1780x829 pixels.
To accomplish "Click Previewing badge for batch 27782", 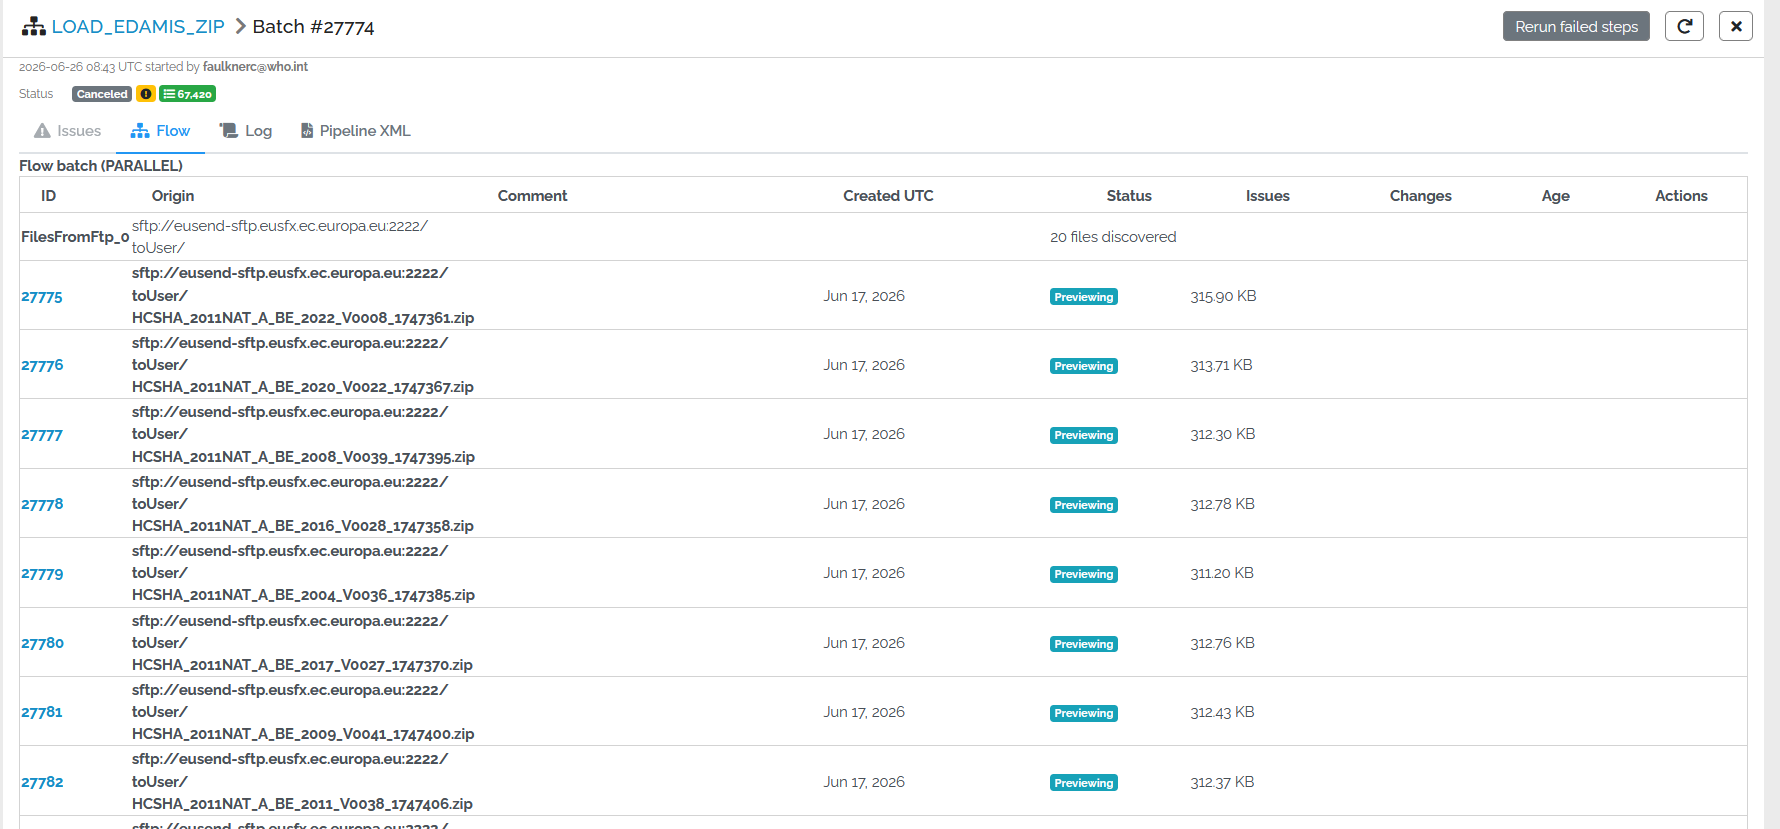I will coord(1083,783).
